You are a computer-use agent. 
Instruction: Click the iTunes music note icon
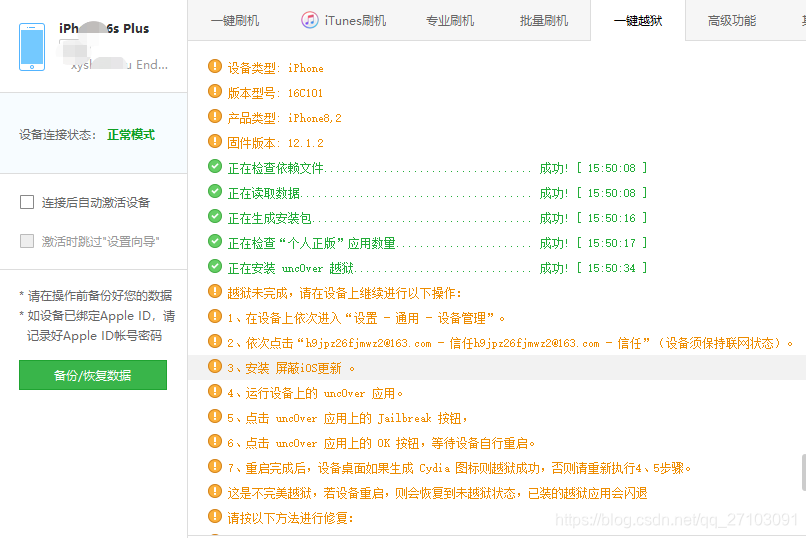click(309, 20)
